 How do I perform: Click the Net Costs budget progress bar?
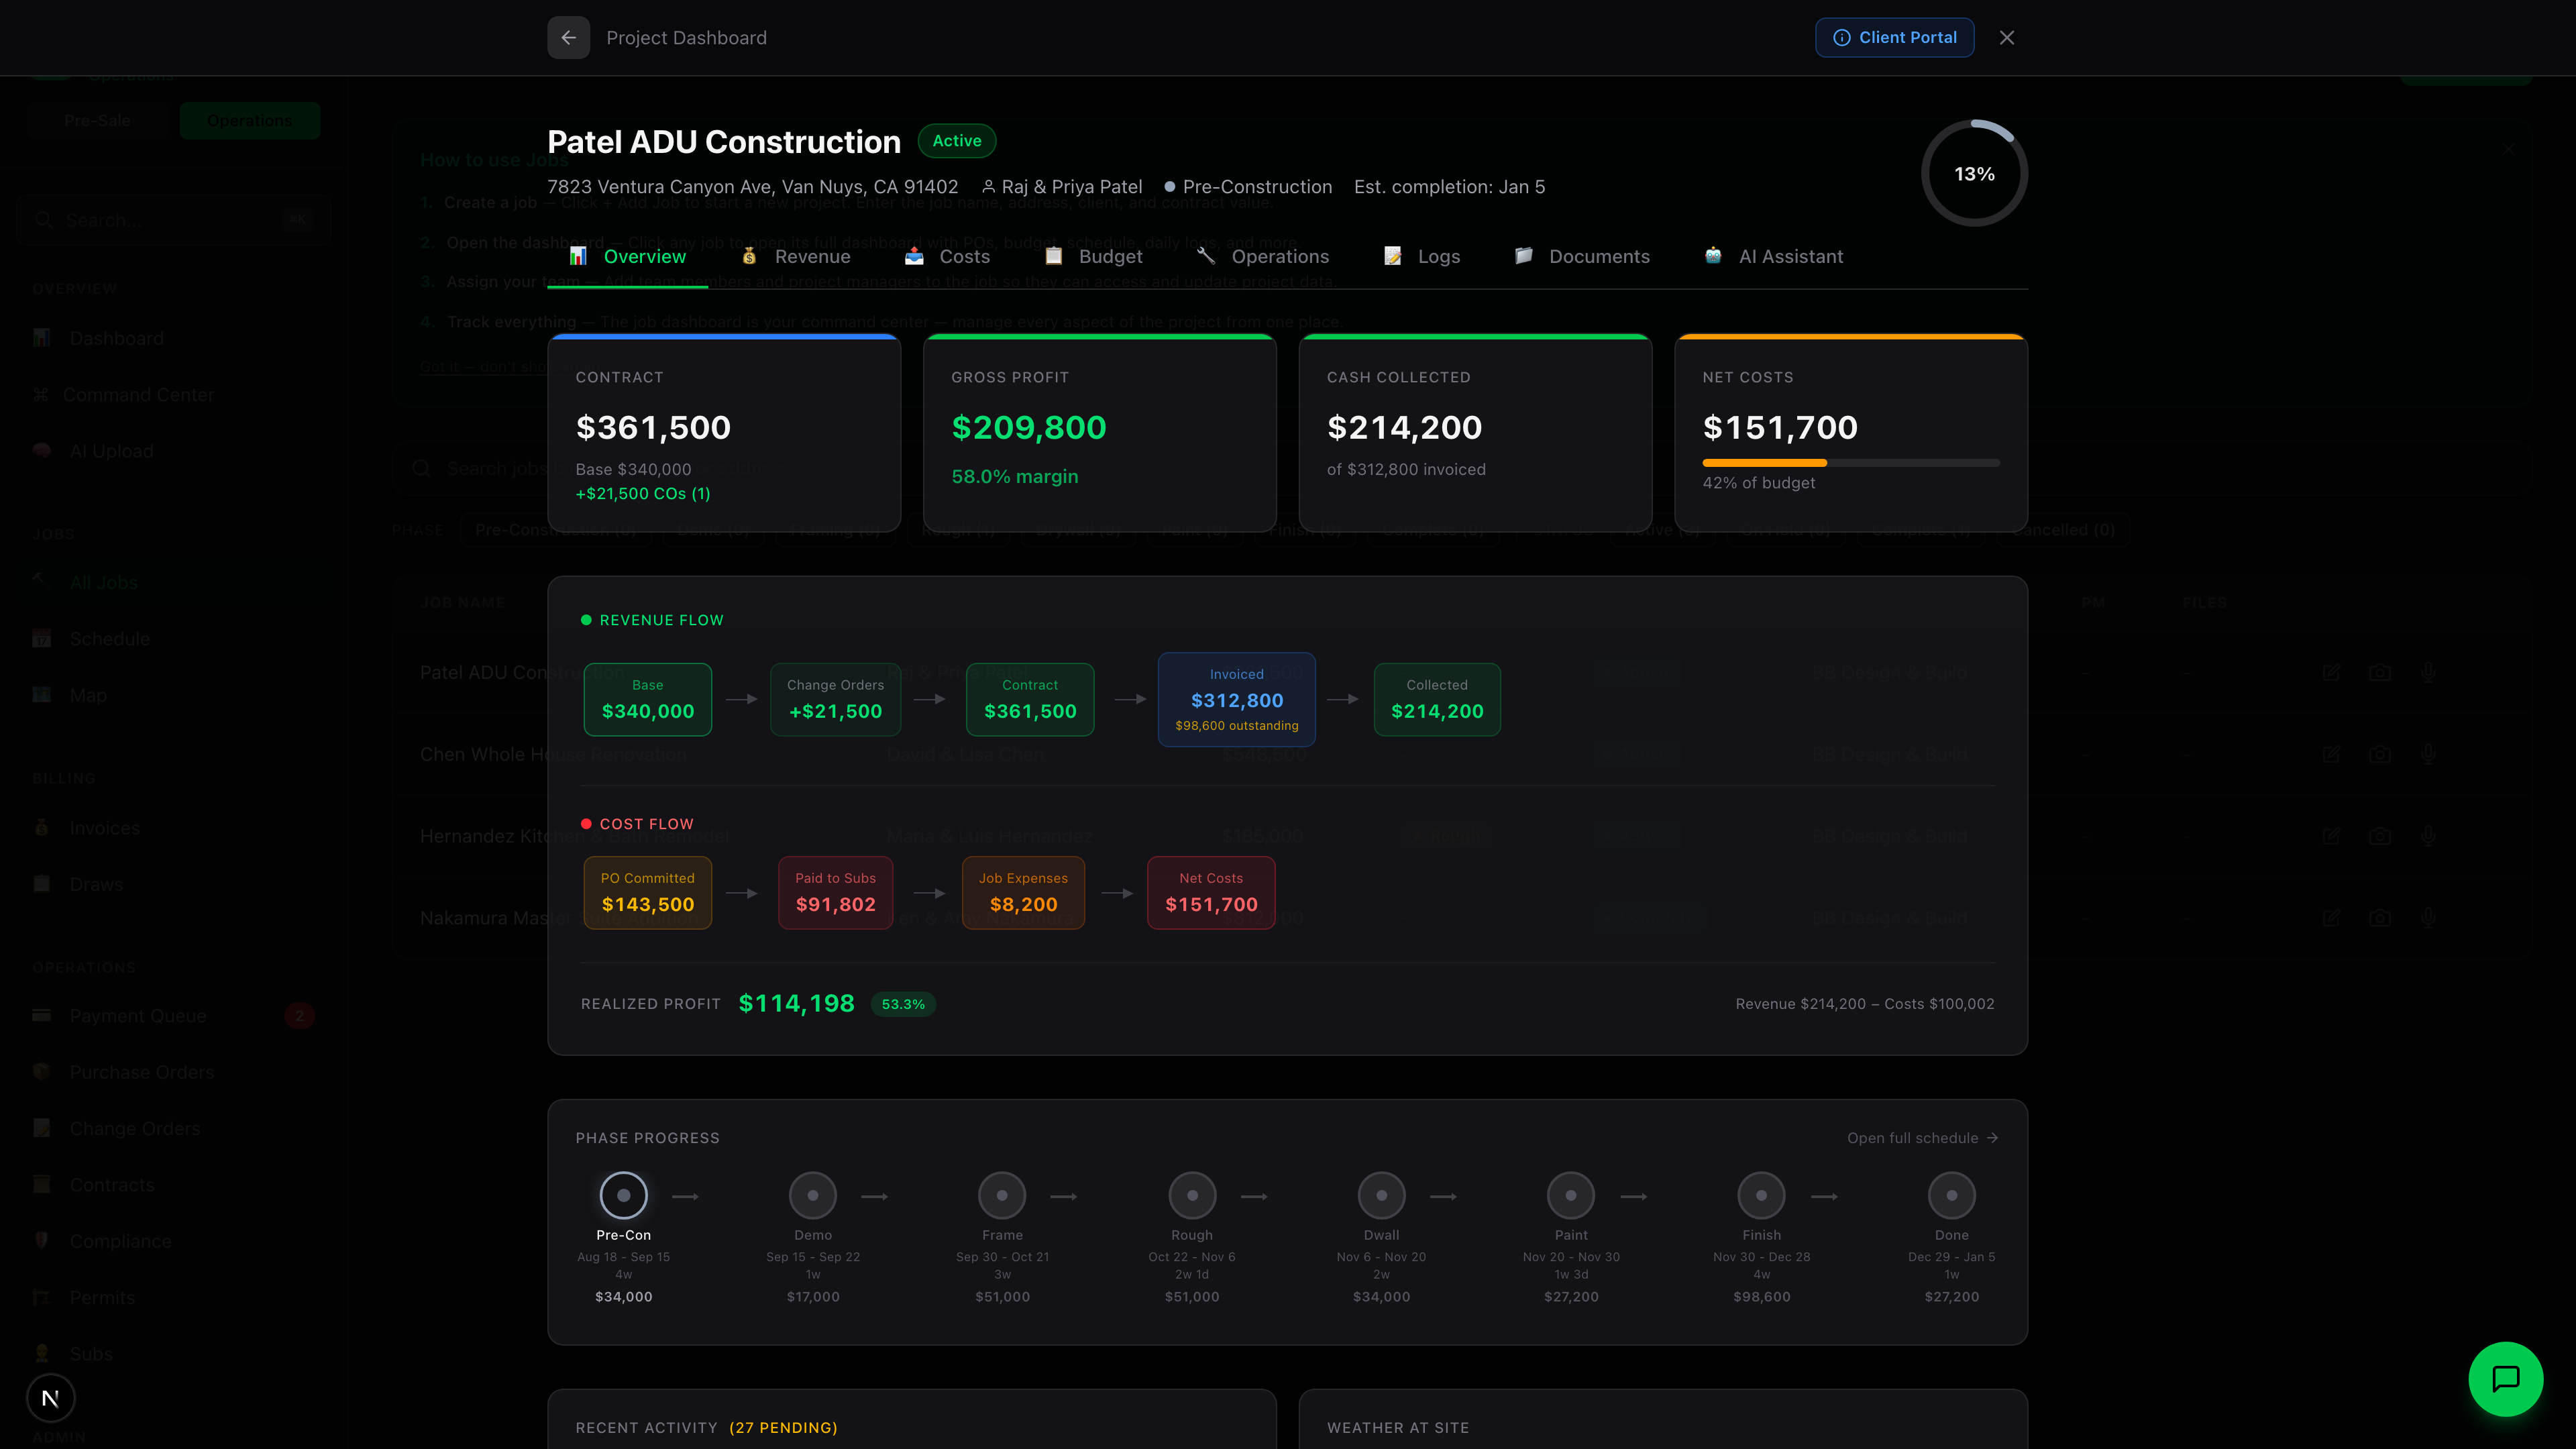click(1850, 462)
